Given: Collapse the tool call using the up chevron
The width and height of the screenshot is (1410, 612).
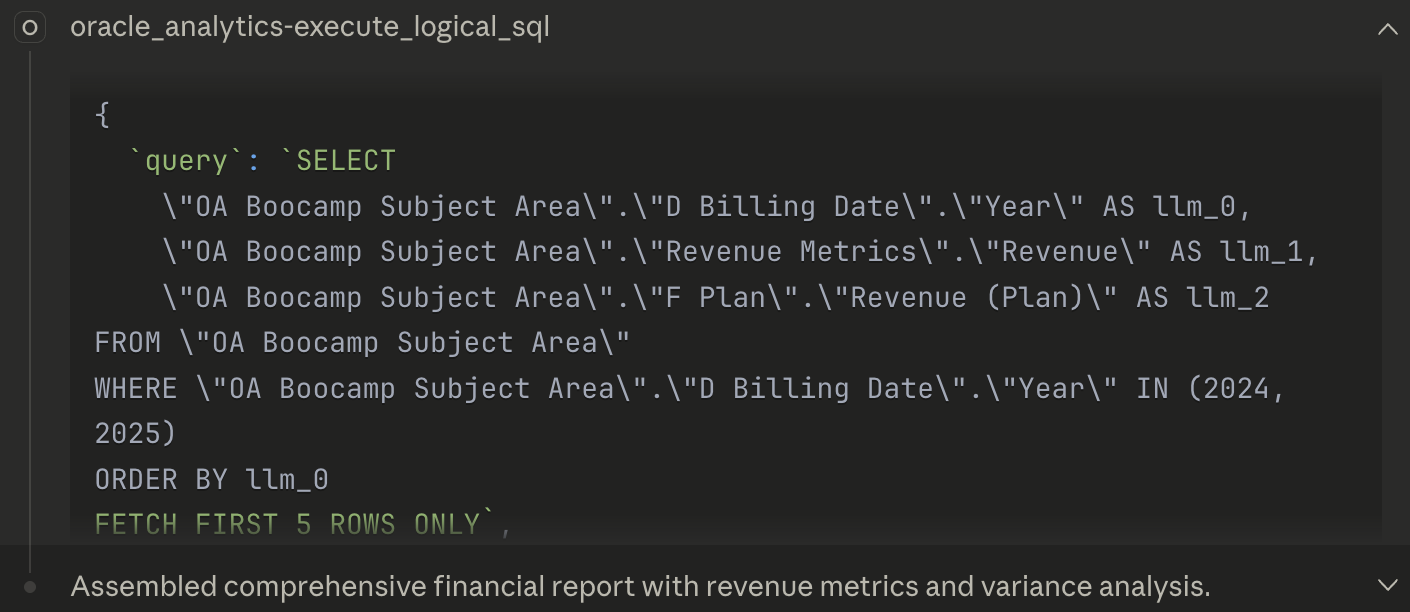Looking at the screenshot, I should pos(1388,30).
